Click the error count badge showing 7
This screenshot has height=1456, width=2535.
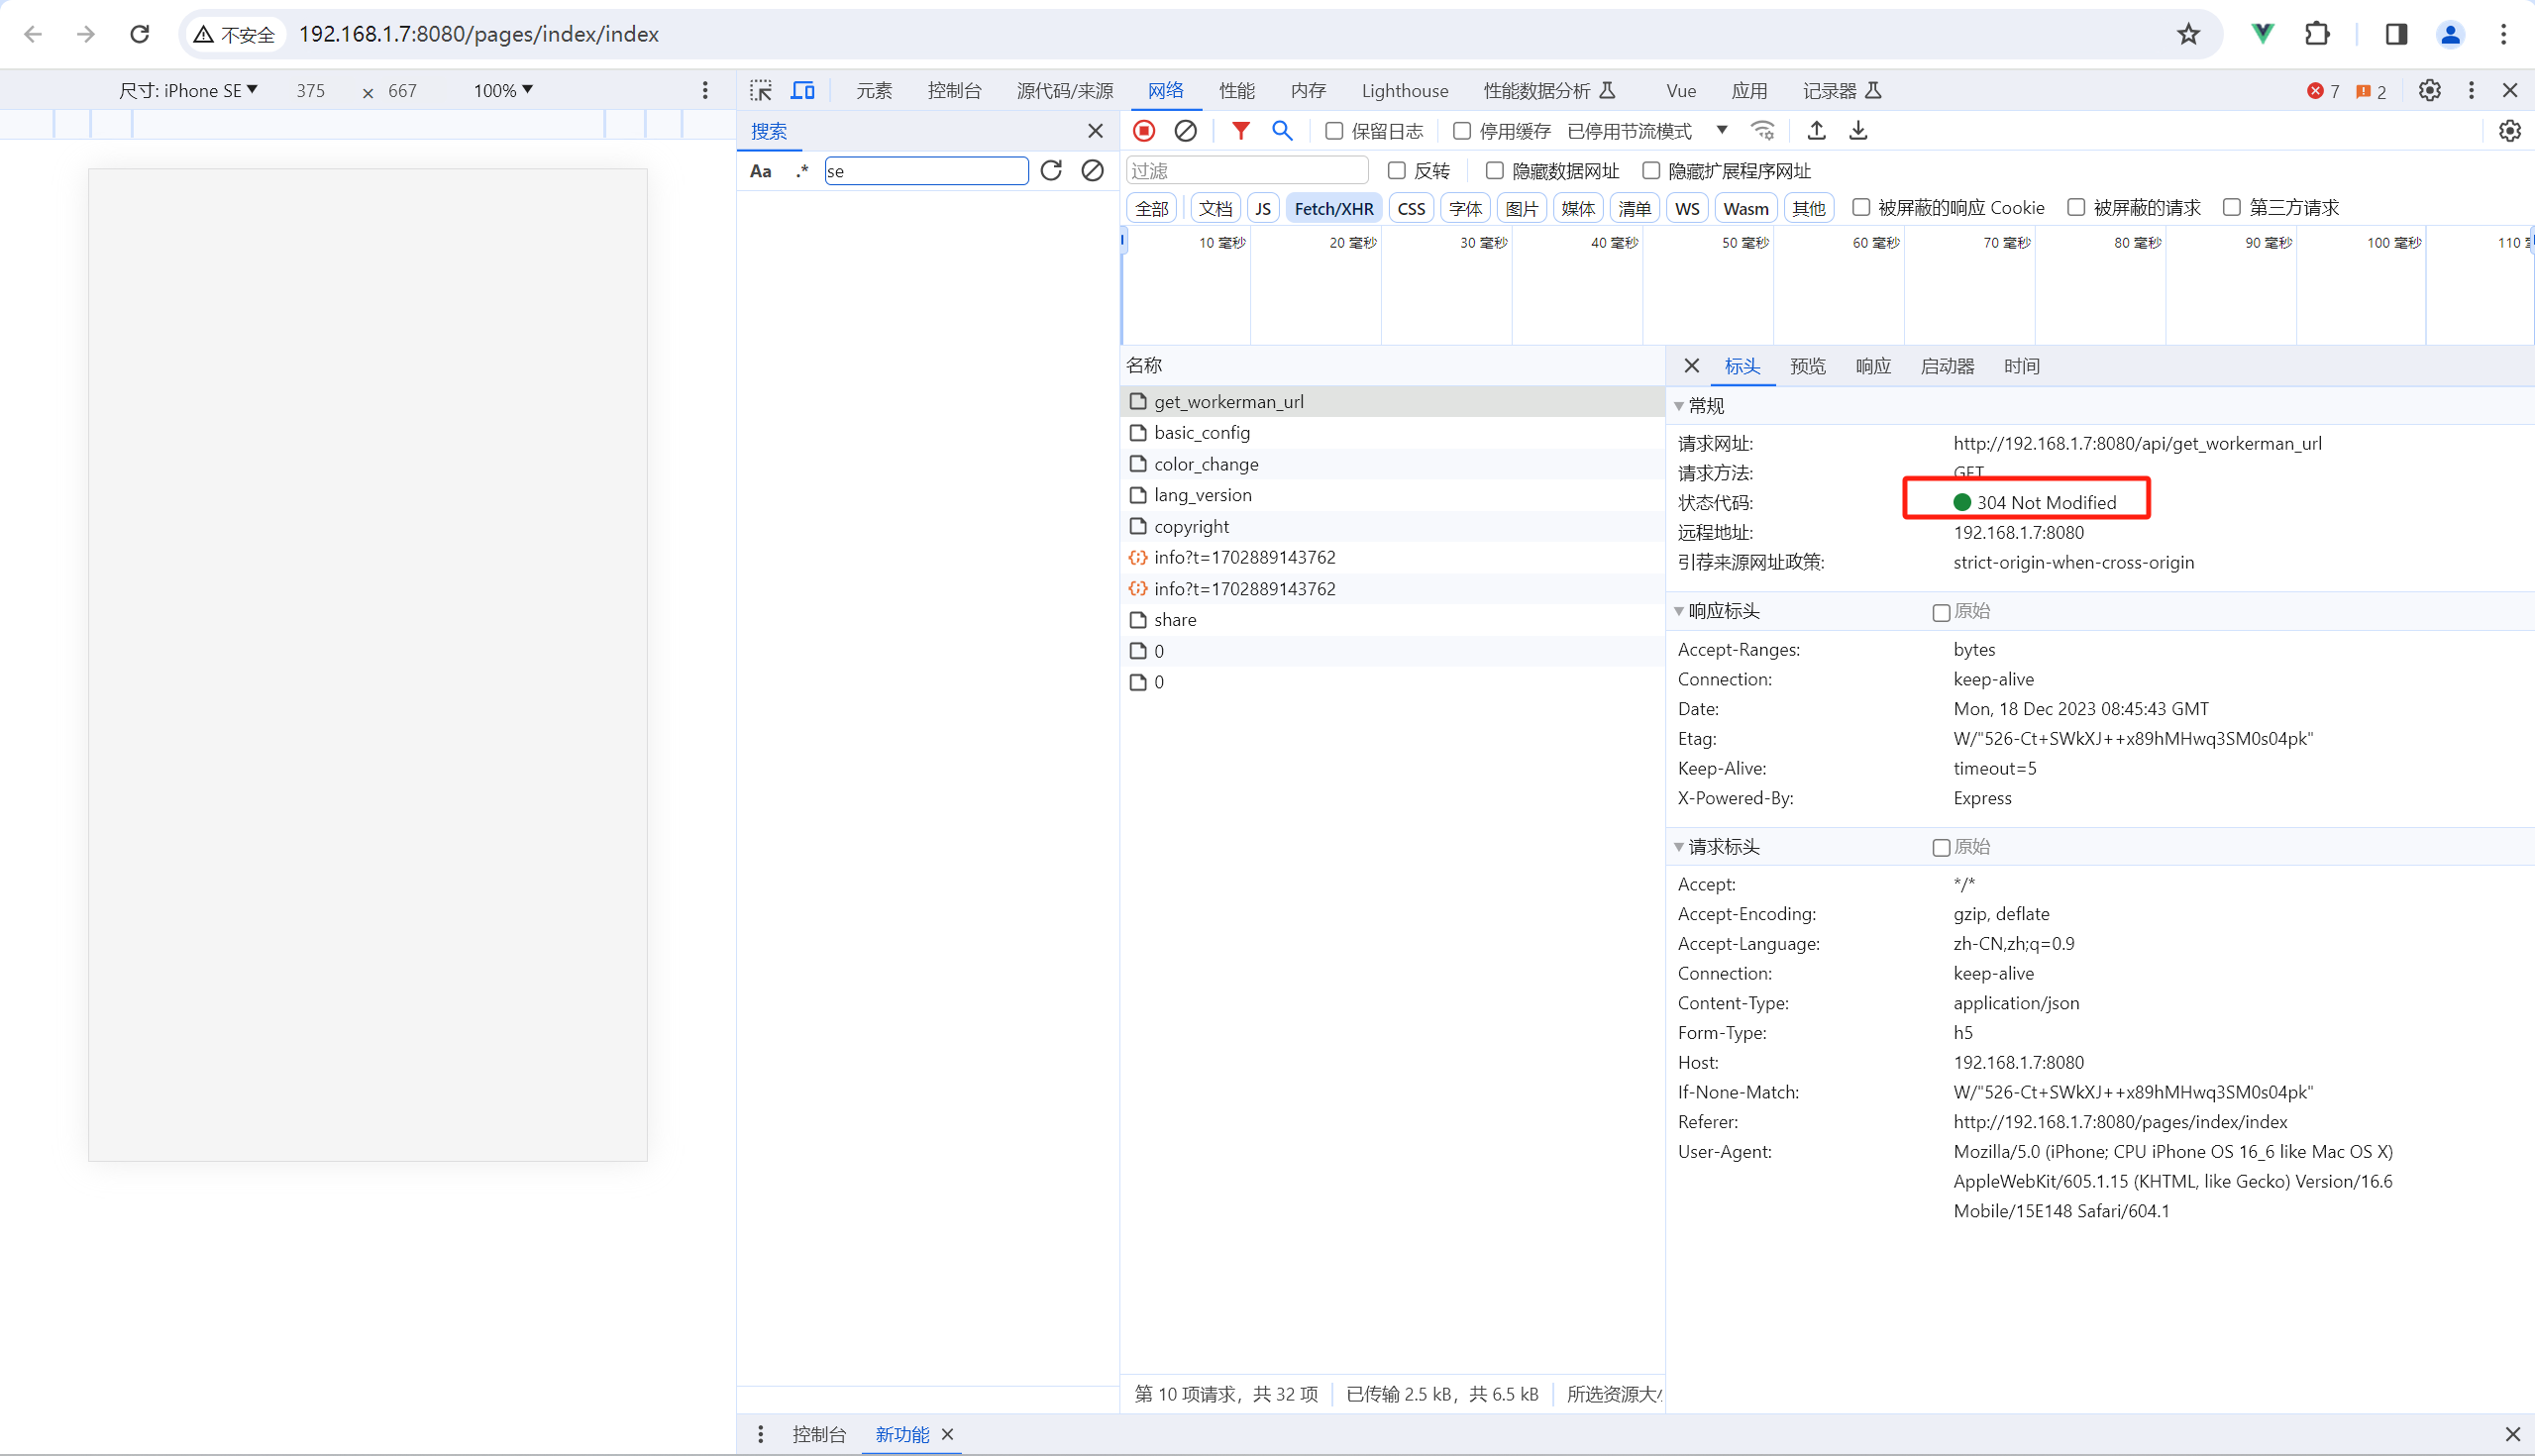[x=2323, y=91]
